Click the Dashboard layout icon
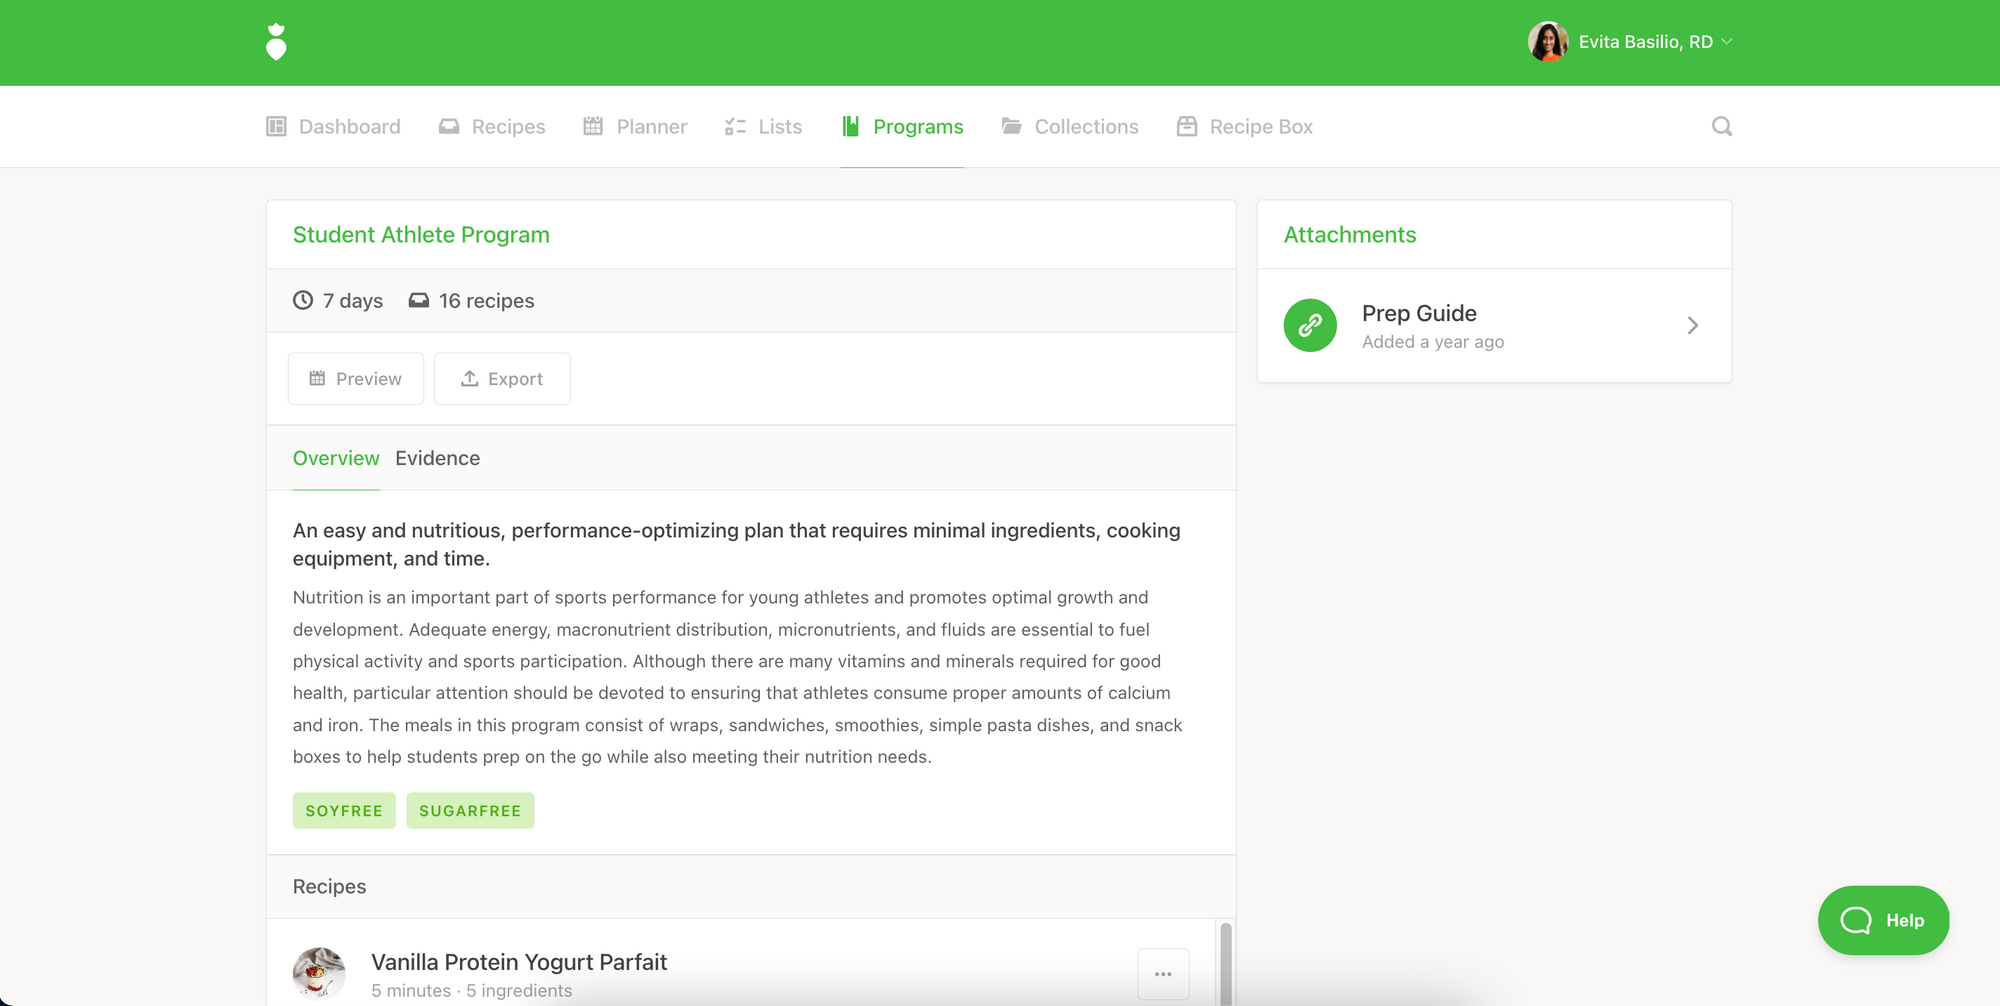This screenshot has height=1006, width=2000. click(x=276, y=126)
